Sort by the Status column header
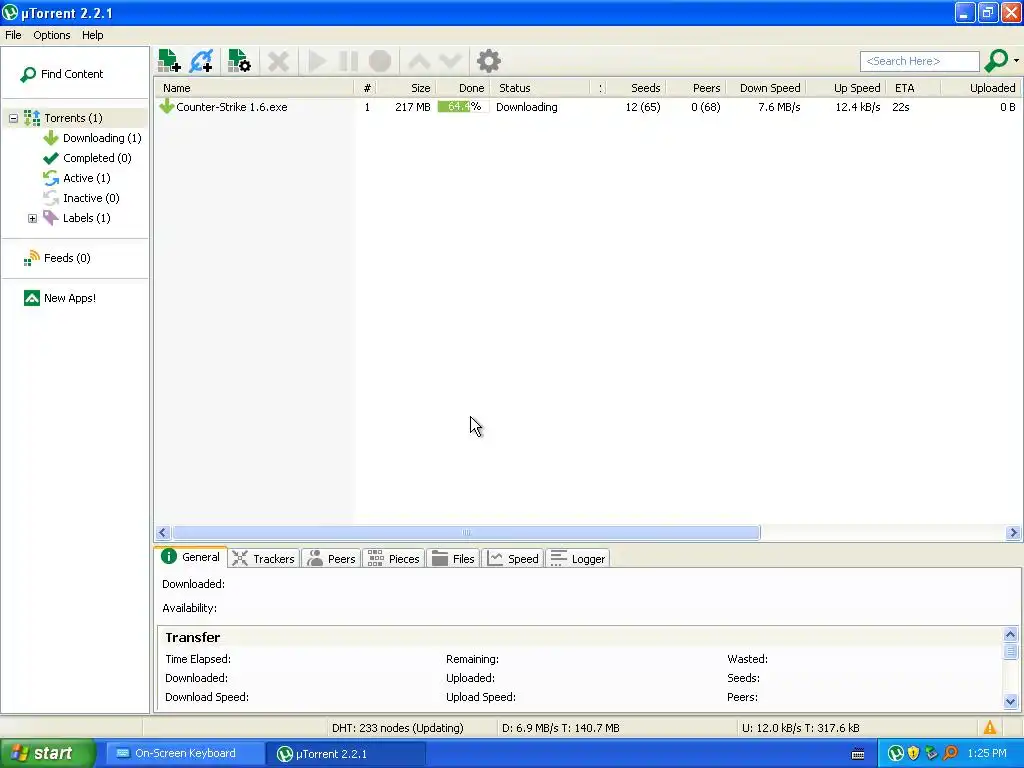 pyautogui.click(x=540, y=88)
